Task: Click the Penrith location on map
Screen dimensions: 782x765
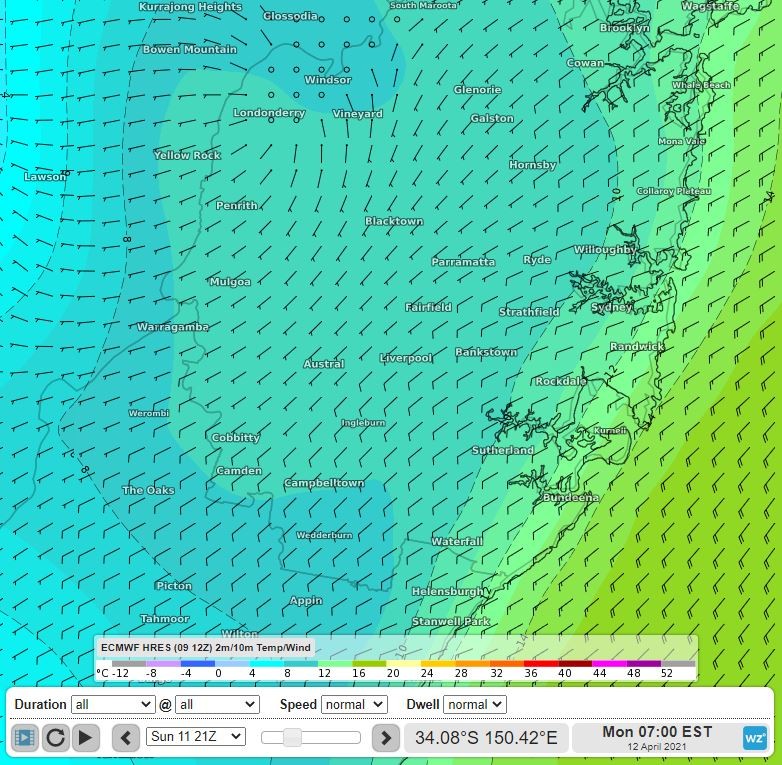Action: click(x=236, y=206)
